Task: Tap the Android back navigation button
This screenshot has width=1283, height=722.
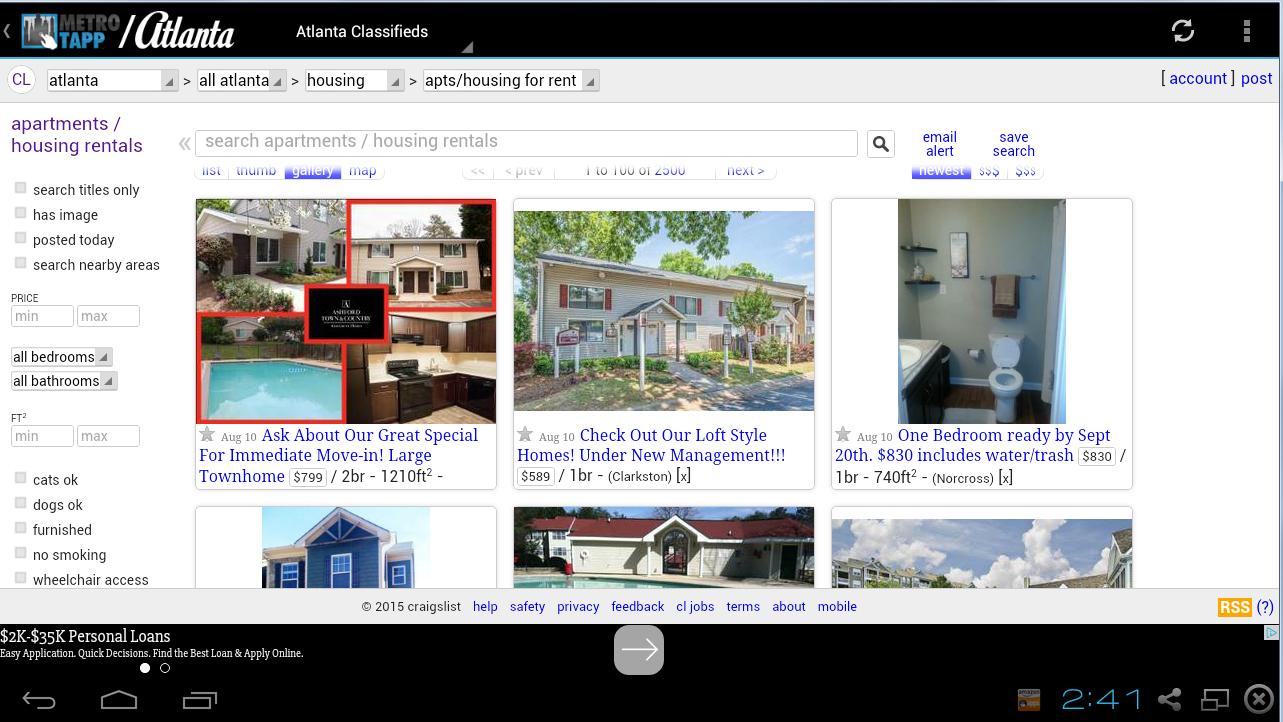Action: (x=39, y=700)
